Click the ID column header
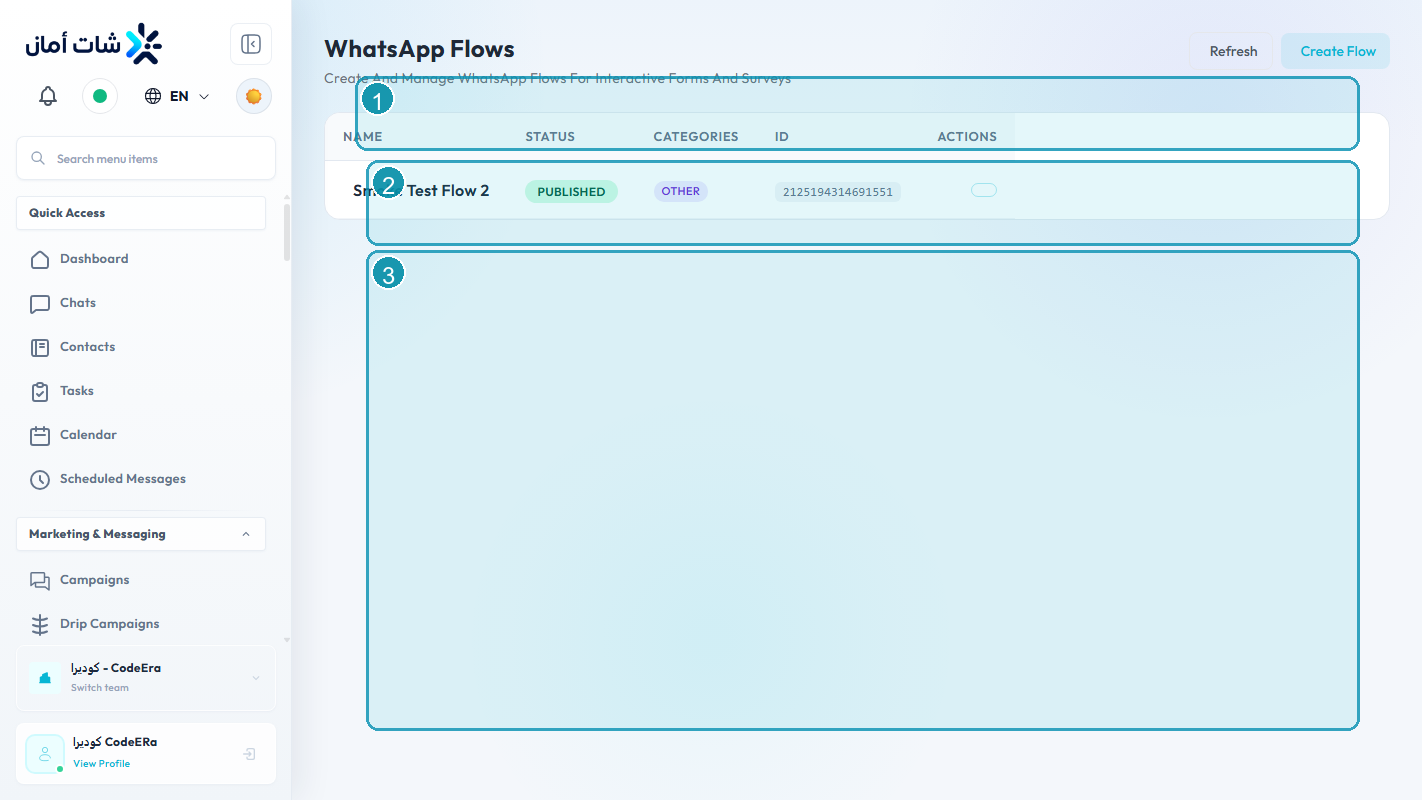Viewport: 1422px width, 800px height. (x=782, y=137)
